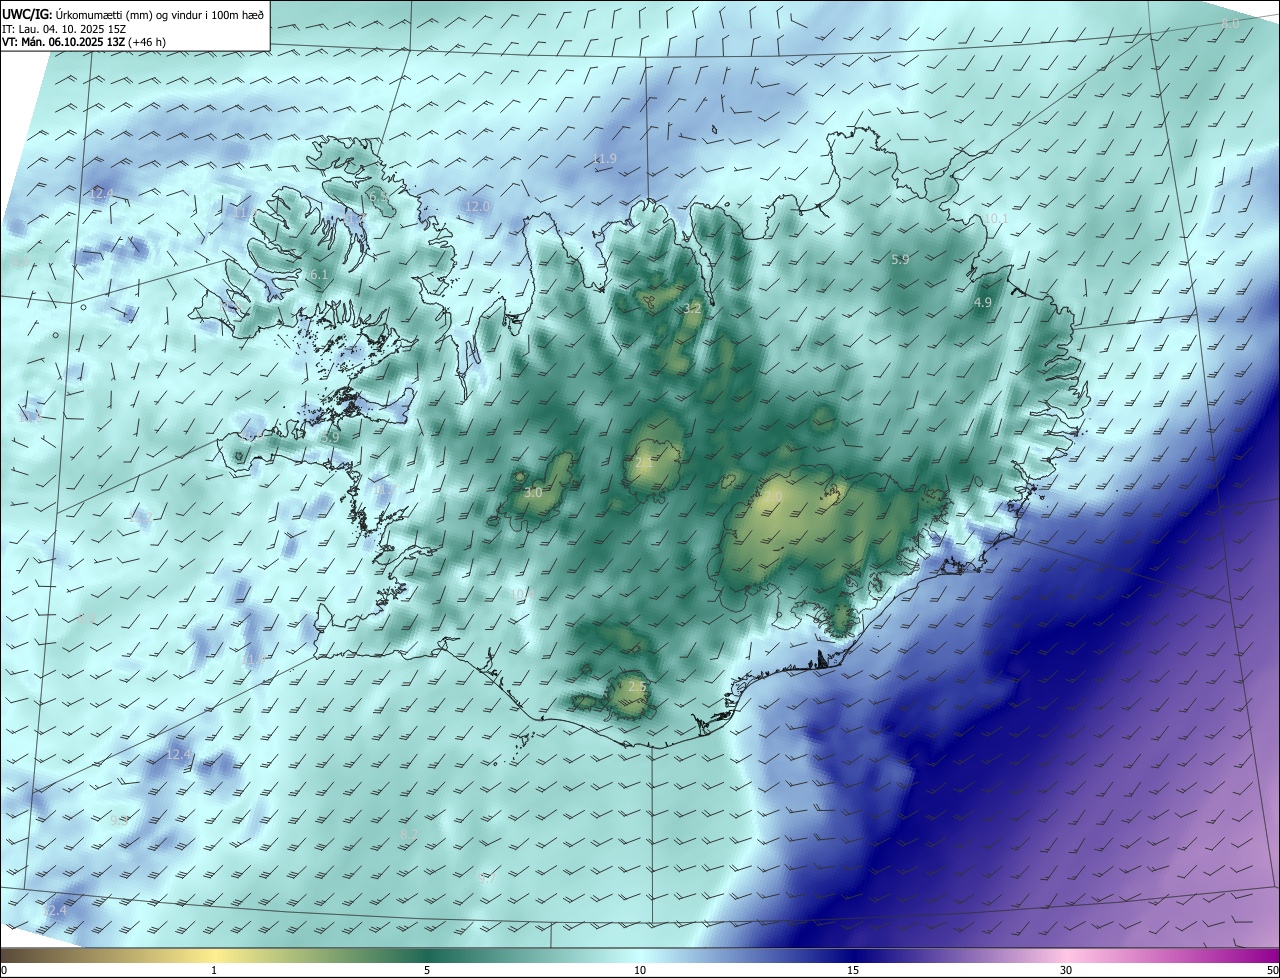Click the 3.2 value label on the map
1280x978 pixels.
tap(692, 309)
